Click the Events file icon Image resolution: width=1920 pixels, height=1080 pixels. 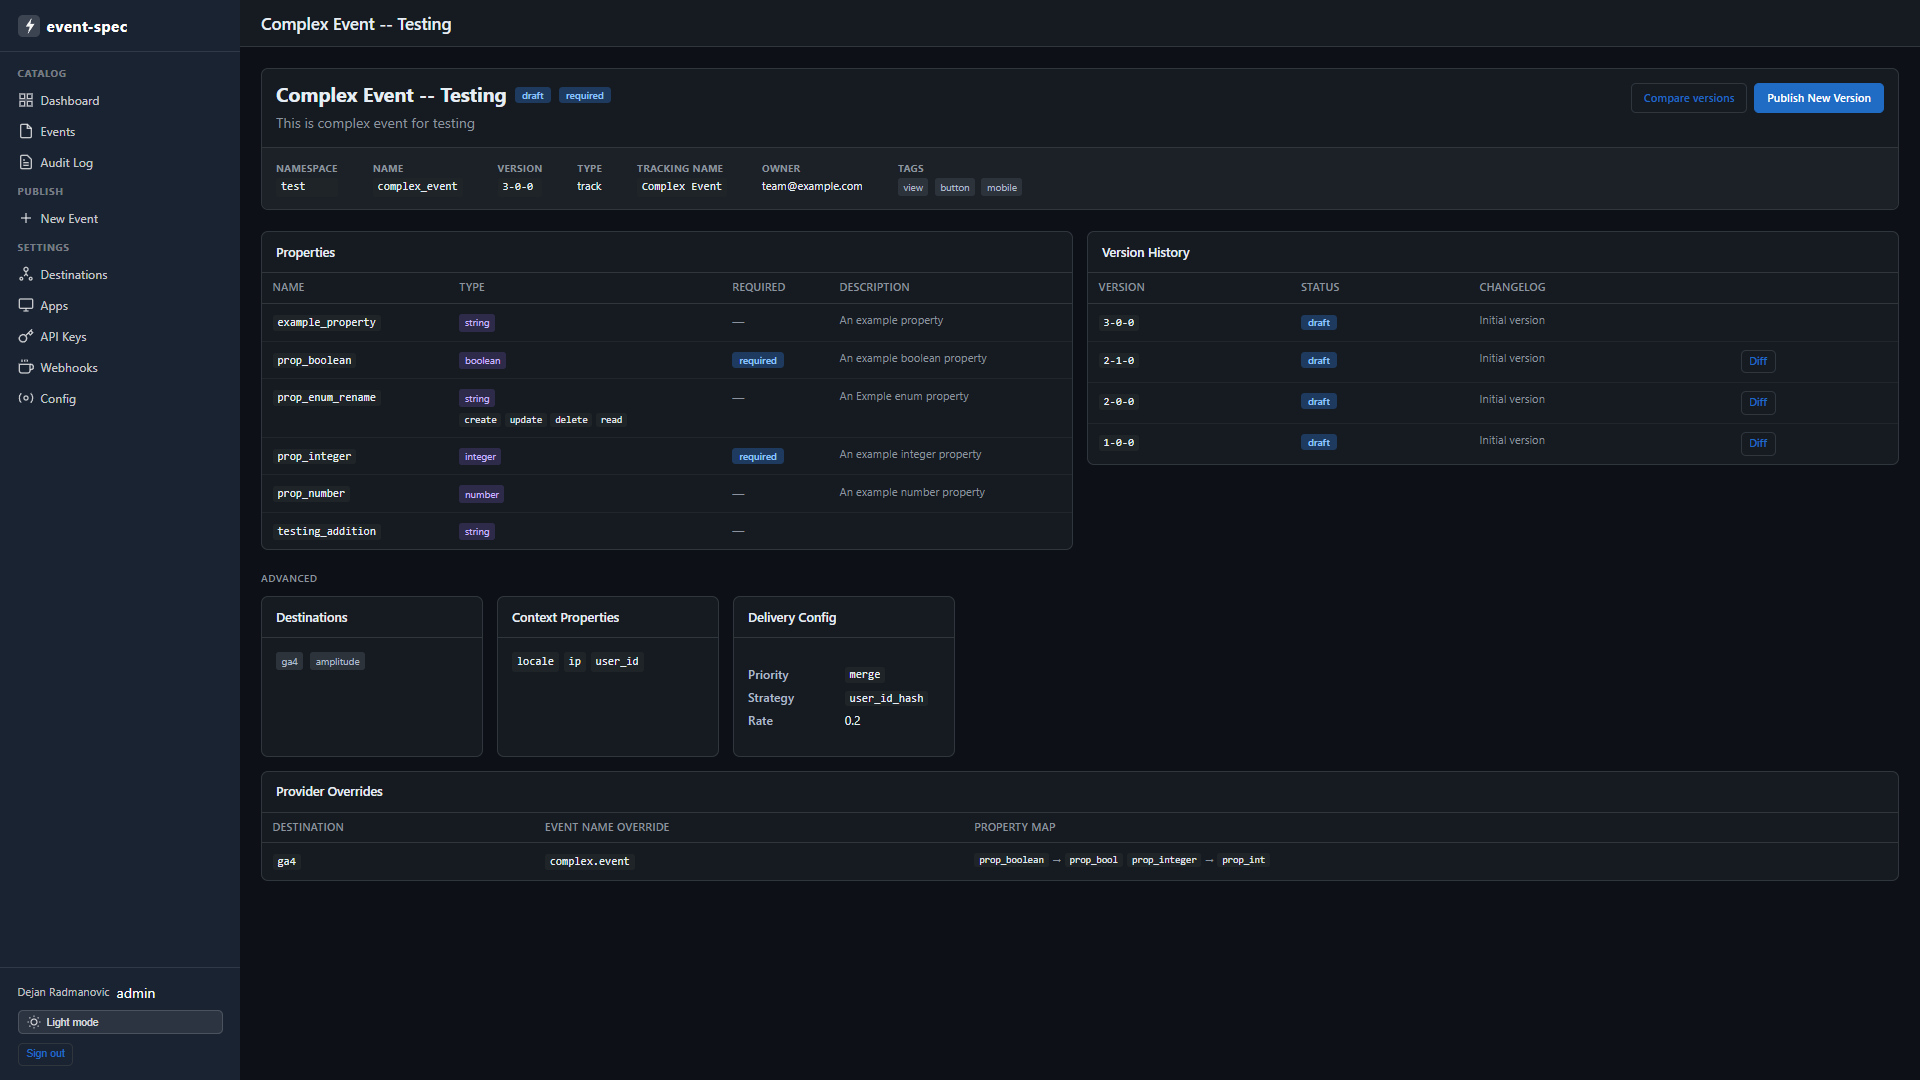(x=26, y=131)
